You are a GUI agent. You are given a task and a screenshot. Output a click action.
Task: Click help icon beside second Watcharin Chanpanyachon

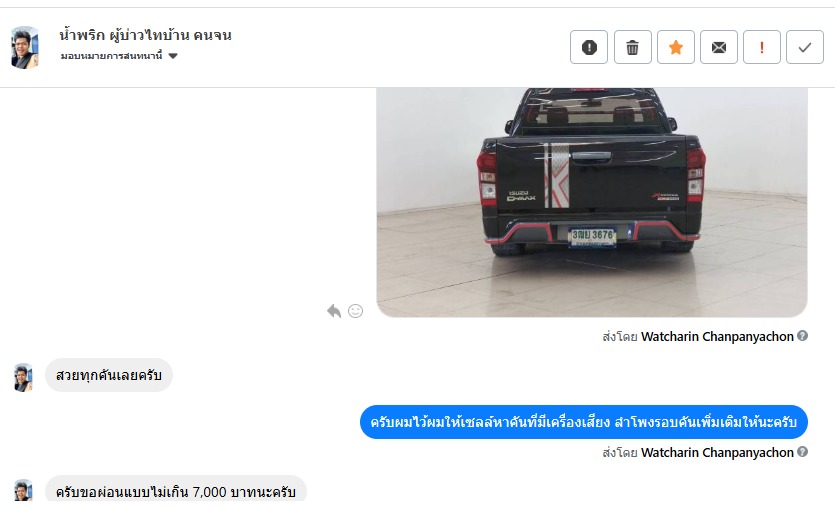[803, 452]
